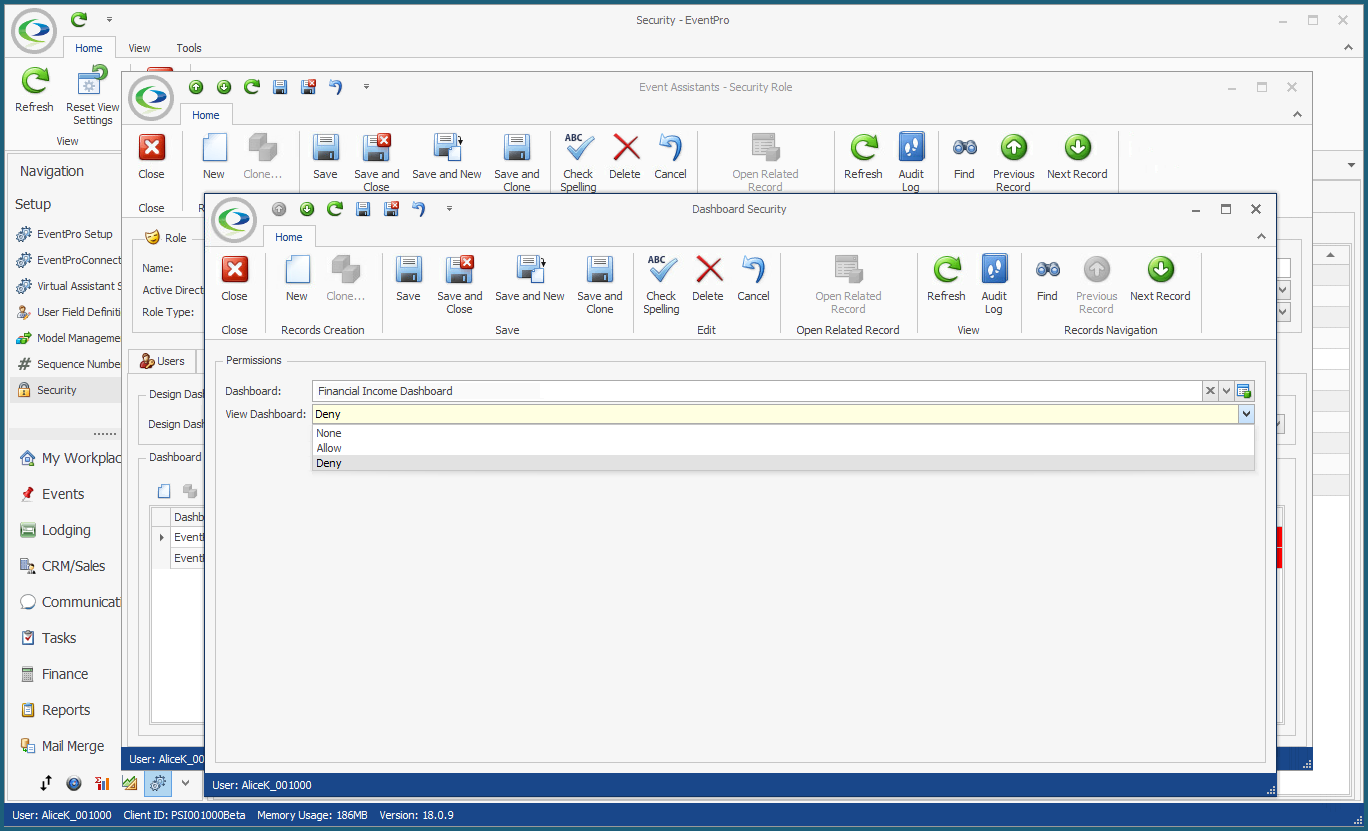Open View Dashboard dropdown arrow
1368x831 pixels.
click(1246, 414)
